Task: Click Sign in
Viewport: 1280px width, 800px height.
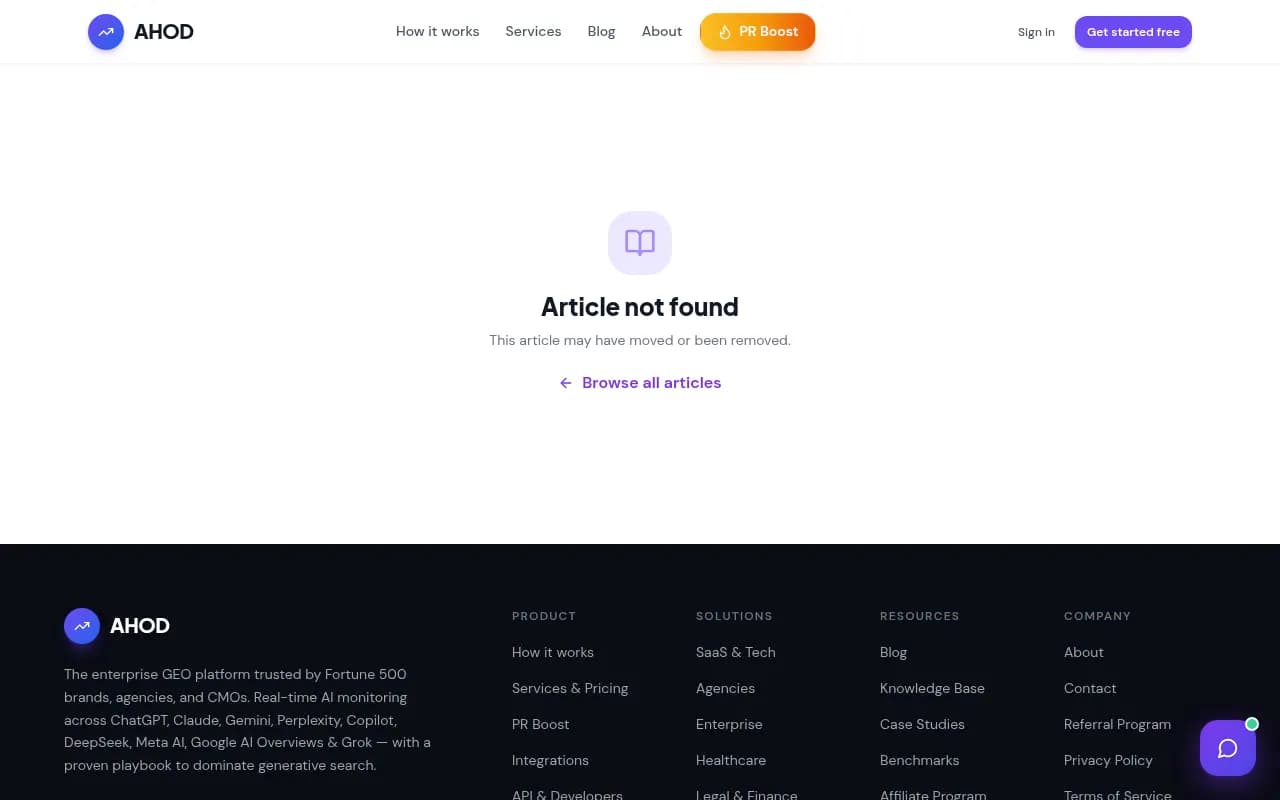Action: coord(1036,32)
